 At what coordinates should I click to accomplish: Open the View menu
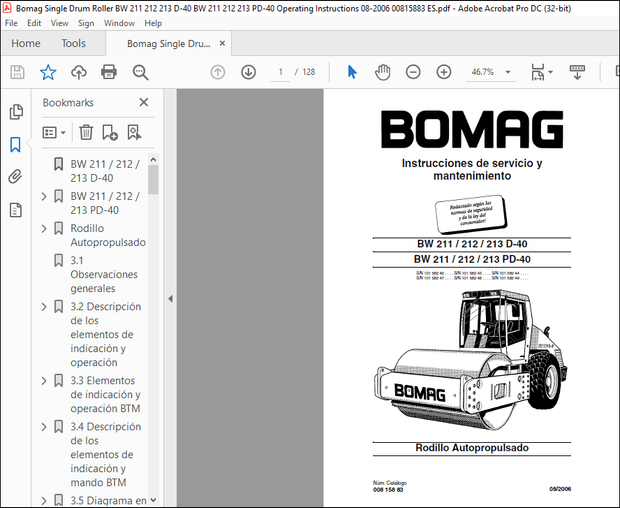(59, 23)
